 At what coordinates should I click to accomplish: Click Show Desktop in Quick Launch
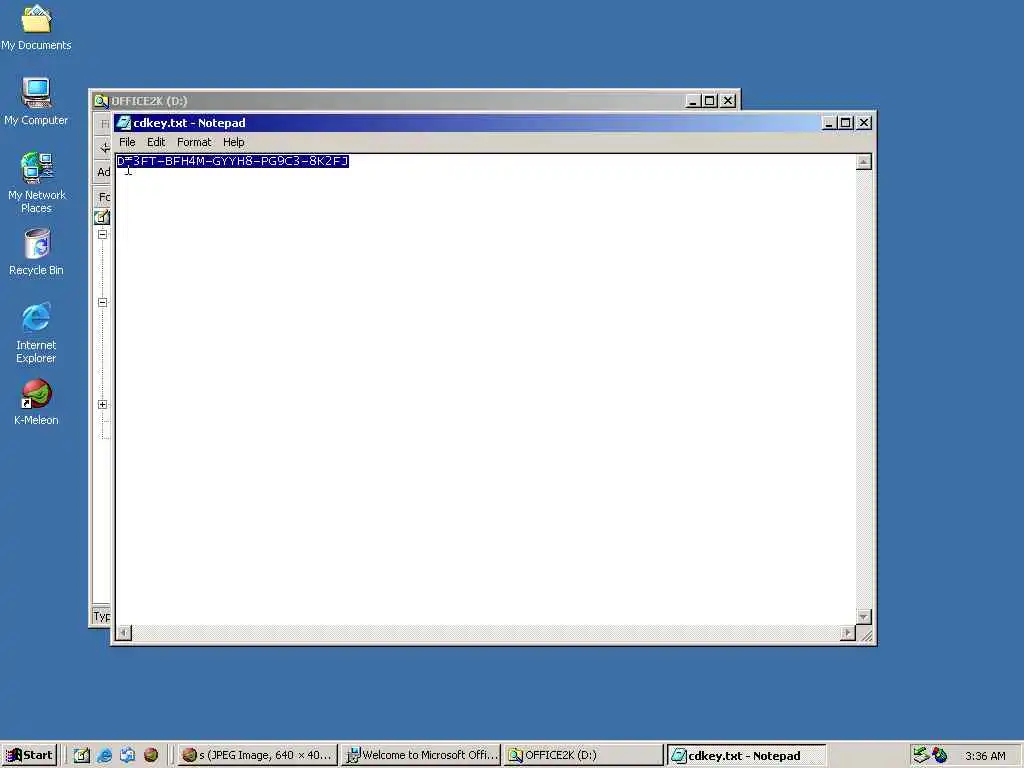(82, 755)
